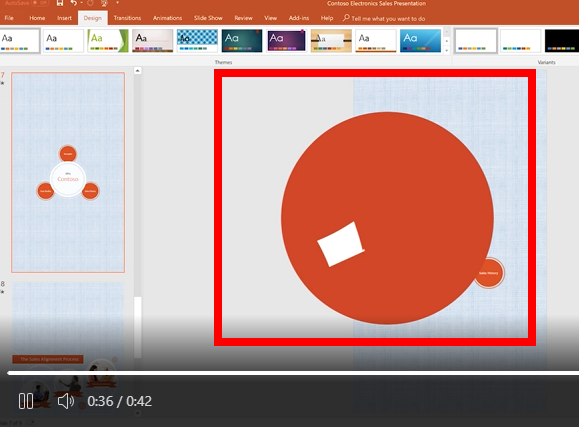The image size is (579, 431).
Task: Toggle the AutoSave switch
Action: pyautogui.click(x=40, y=3)
